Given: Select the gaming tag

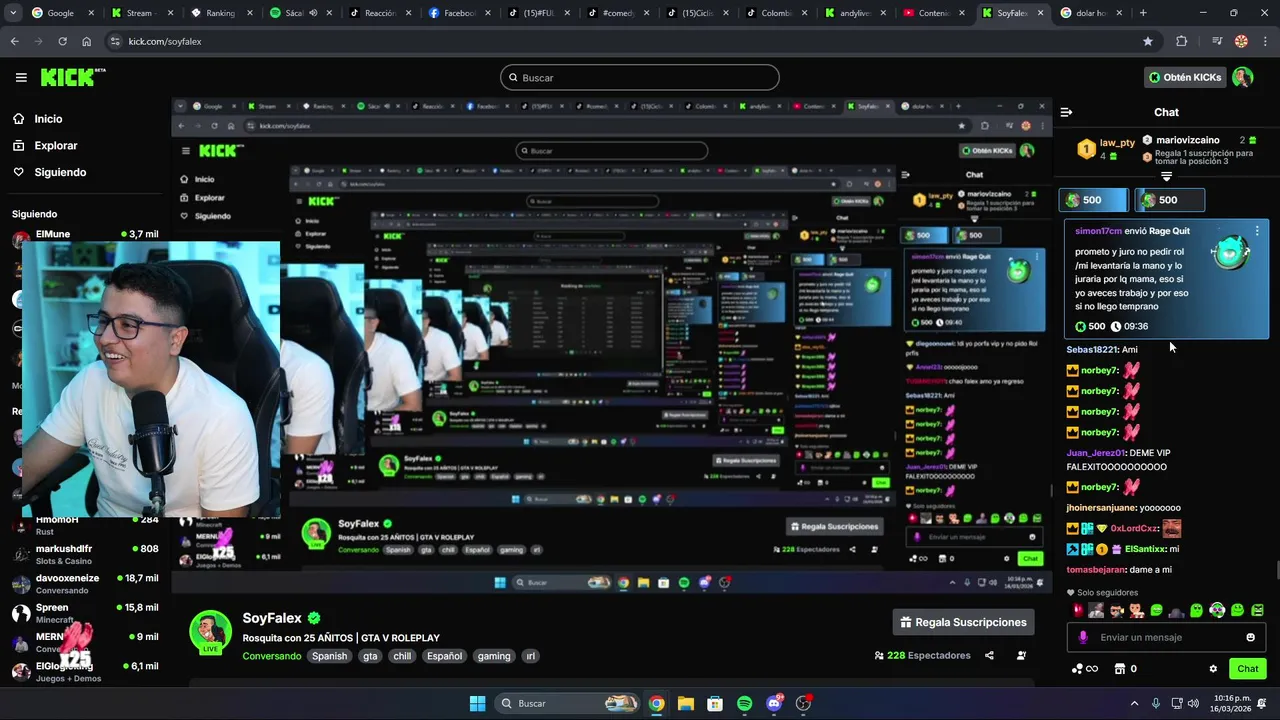Looking at the screenshot, I should [x=494, y=656].
